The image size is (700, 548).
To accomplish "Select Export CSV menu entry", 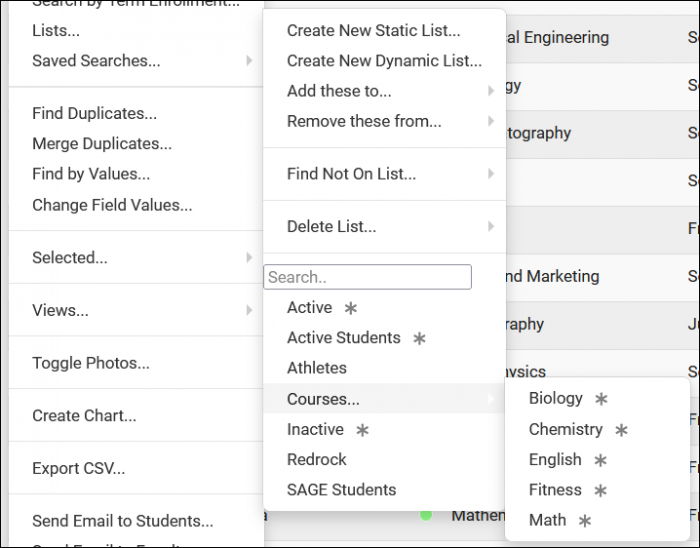I will click(78, 468).
